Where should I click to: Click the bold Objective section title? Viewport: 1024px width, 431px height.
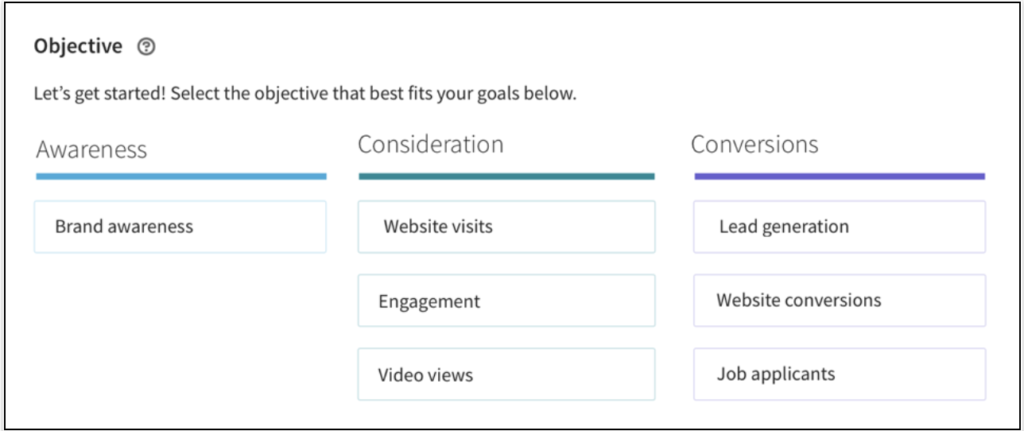tap(78, 46)
